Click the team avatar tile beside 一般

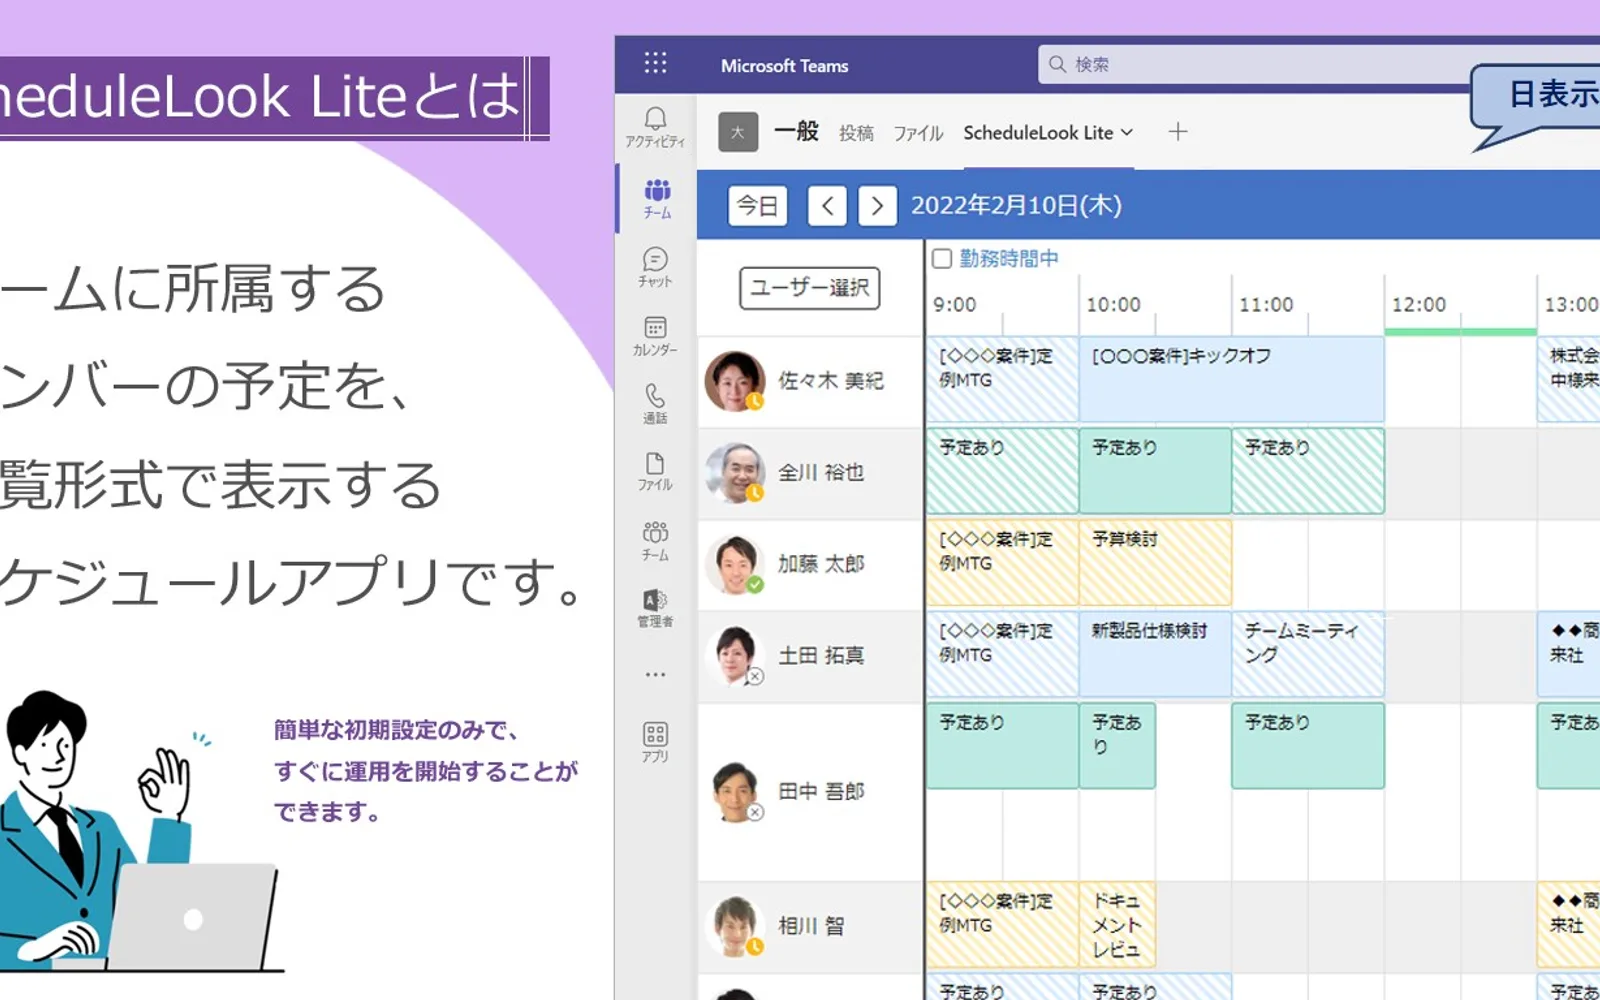point(738,132)
